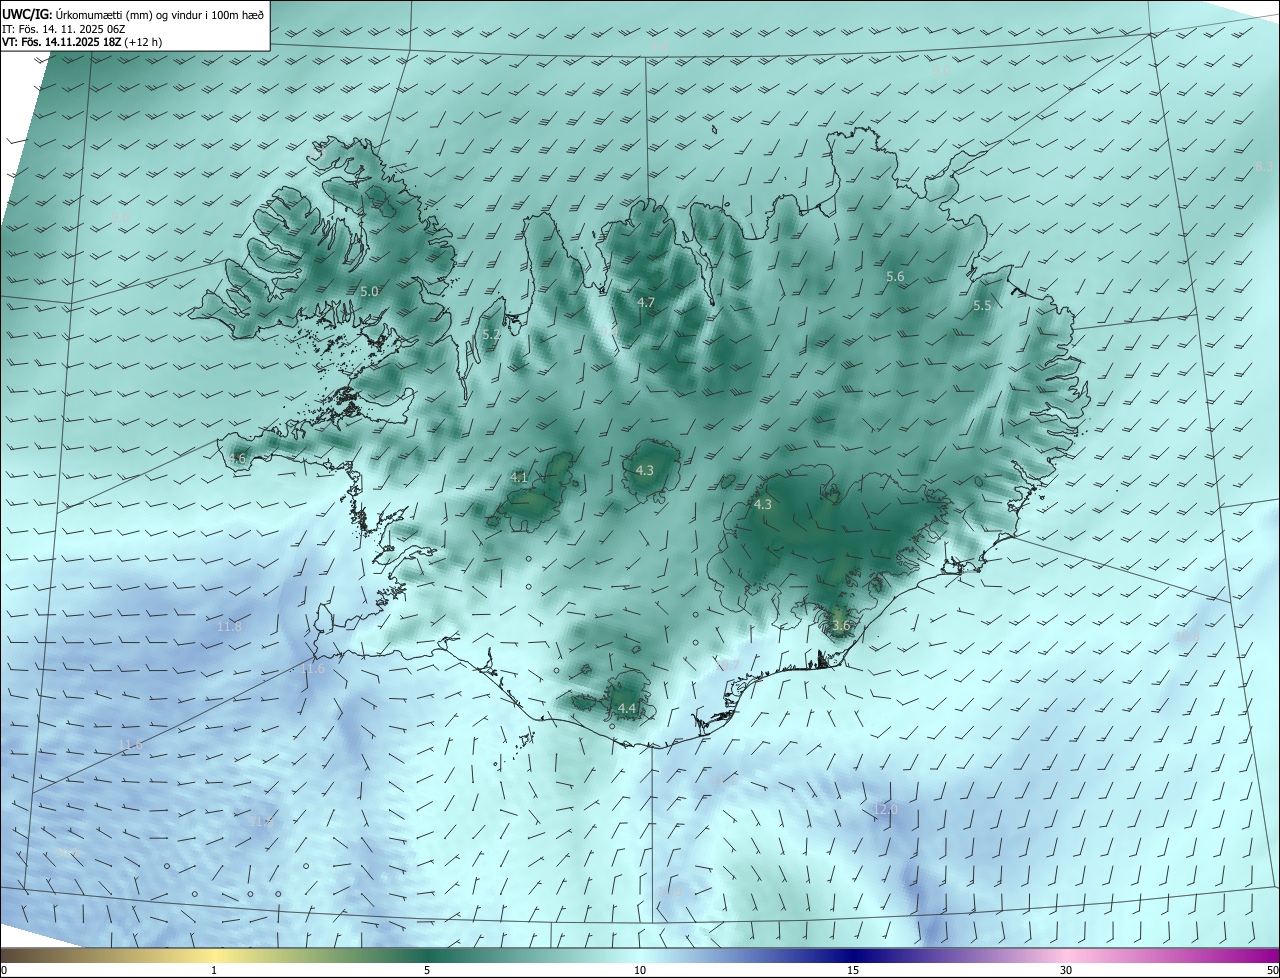Click the 5.0 value label in the Westfjords

tap(370, 291)
